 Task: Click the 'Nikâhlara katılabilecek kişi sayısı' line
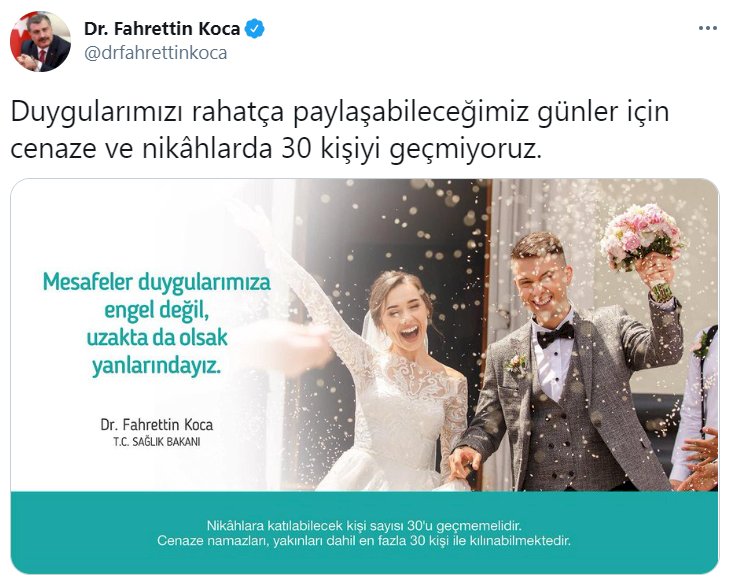click(364, 526)
